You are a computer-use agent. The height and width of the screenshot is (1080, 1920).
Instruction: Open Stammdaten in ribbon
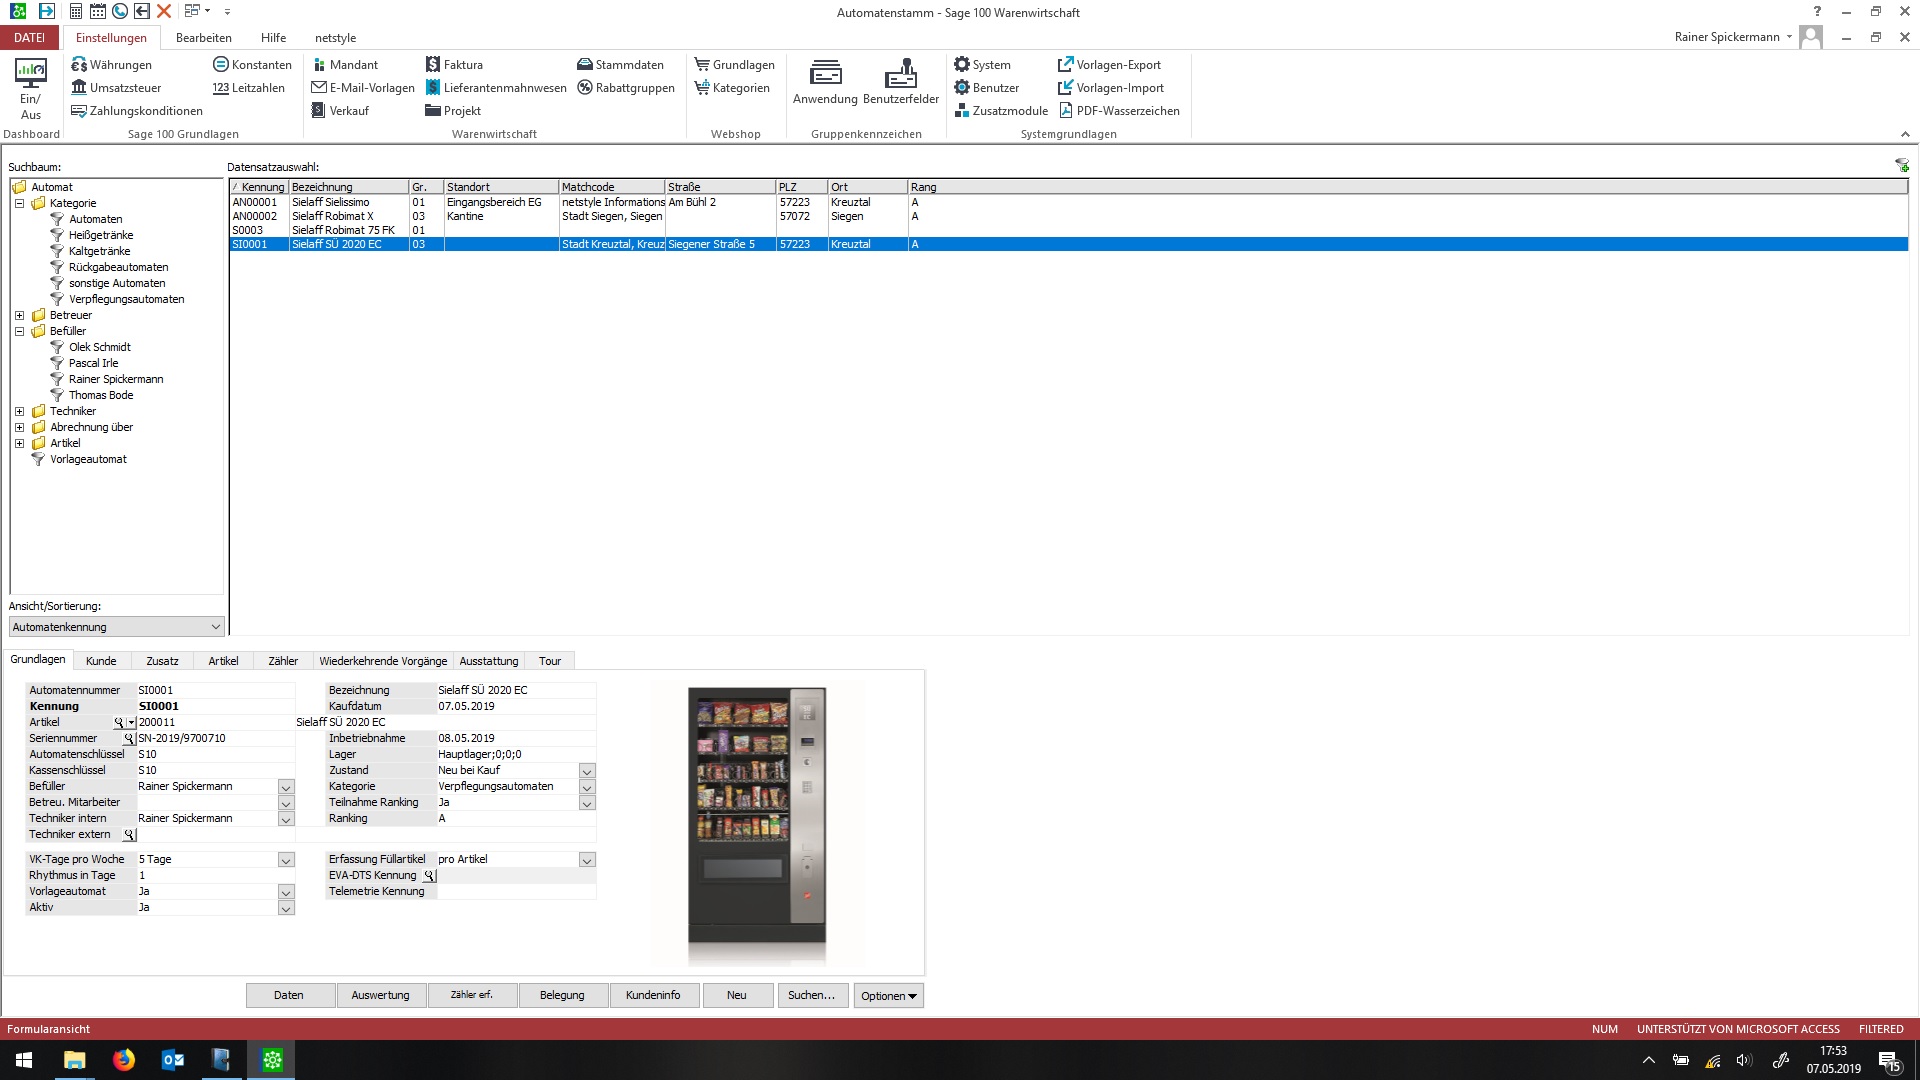pos(620,65)
